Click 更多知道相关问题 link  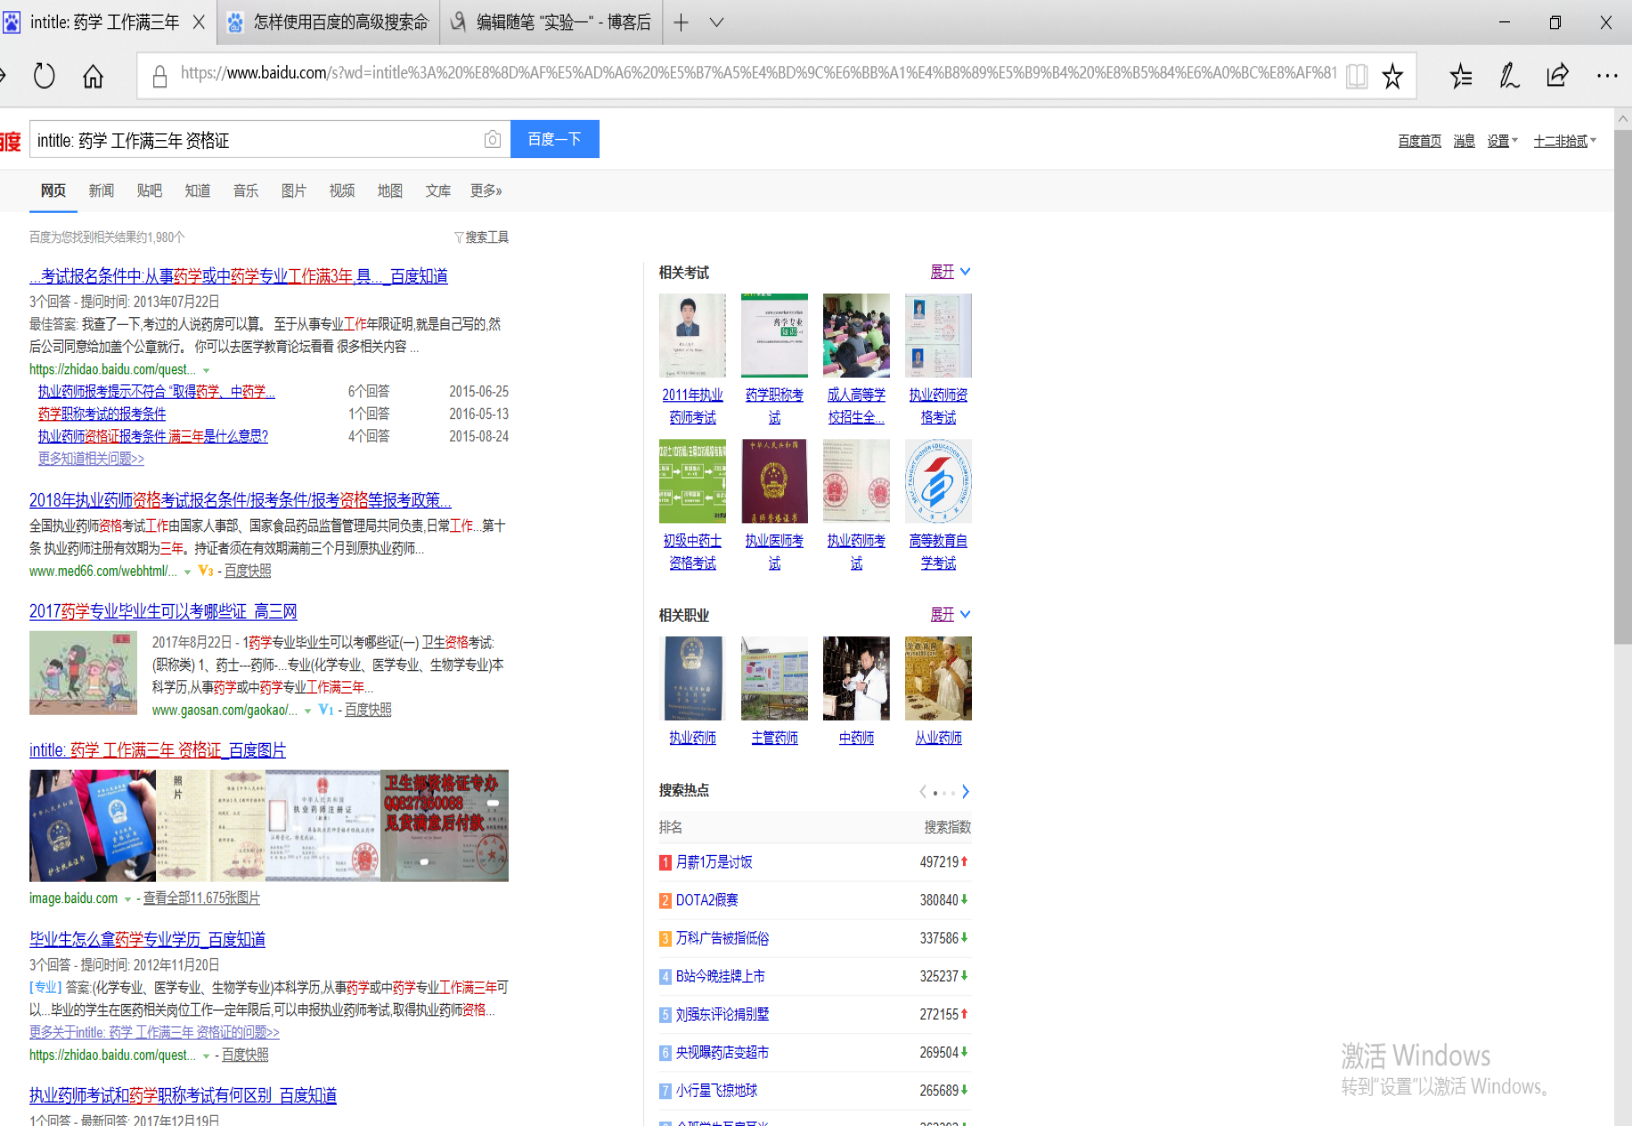pyautogui.click(x=91, y=459)
